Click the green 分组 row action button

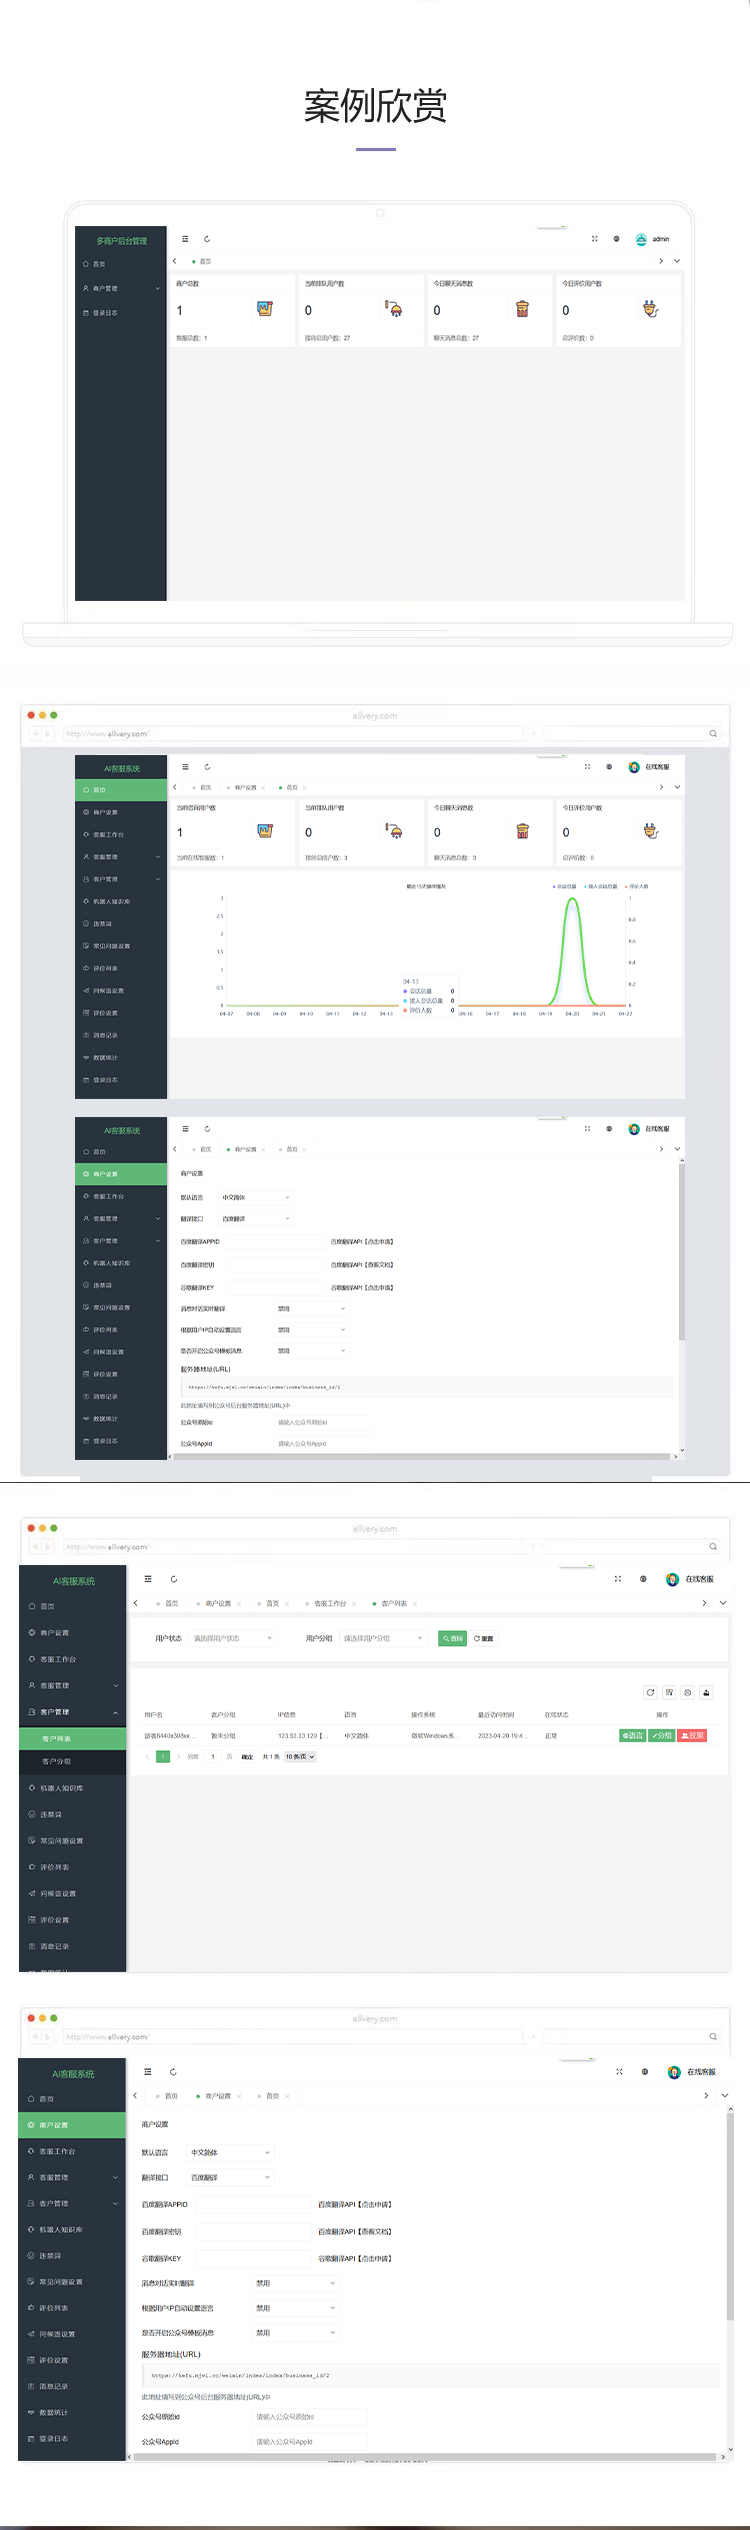661,1735
